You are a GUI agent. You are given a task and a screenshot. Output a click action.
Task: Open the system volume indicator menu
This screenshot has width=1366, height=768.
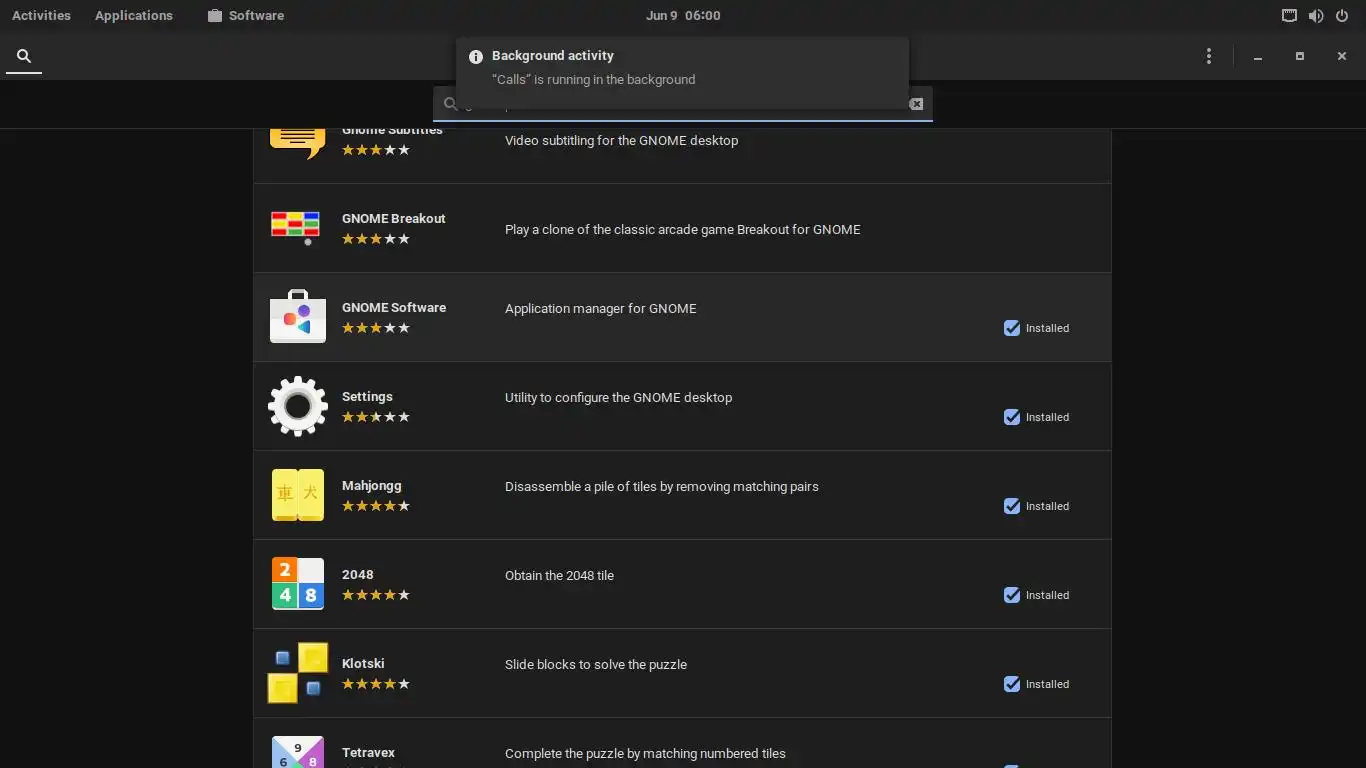pyautogui.click(x=1316, y=16)
